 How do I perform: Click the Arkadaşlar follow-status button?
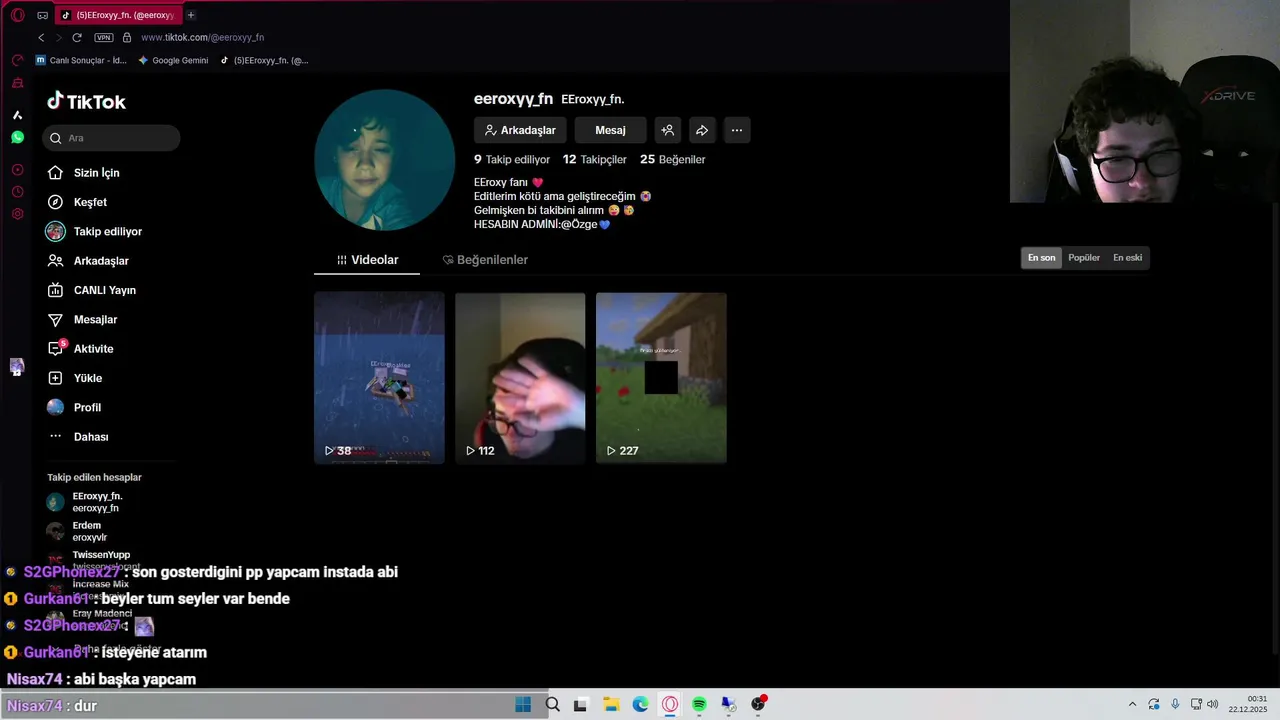(520, 130)
